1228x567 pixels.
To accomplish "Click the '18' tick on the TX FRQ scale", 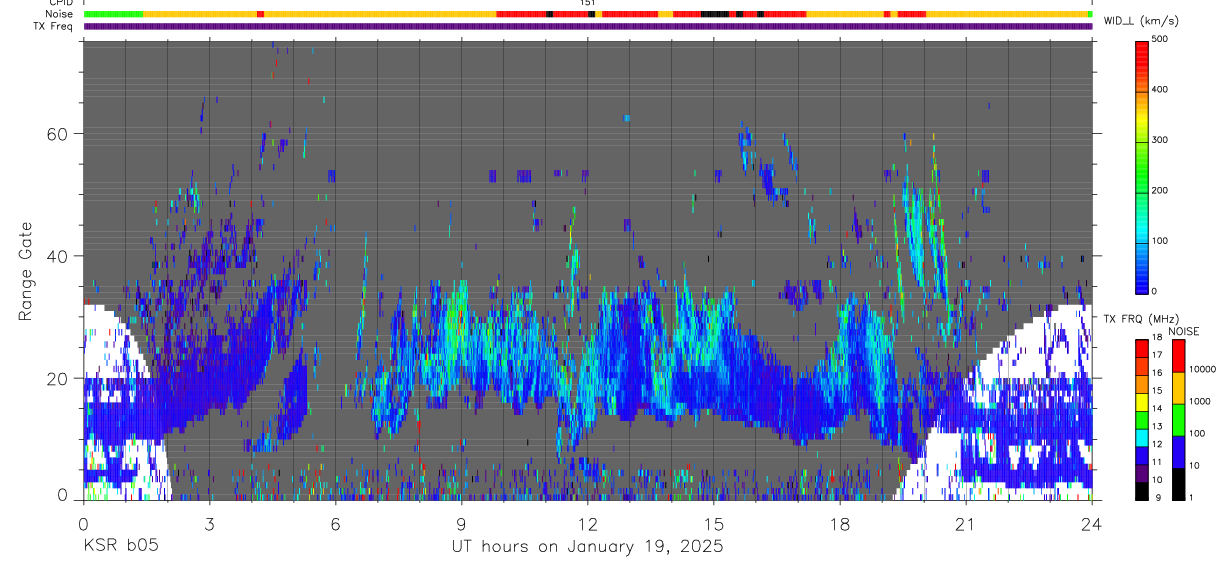I will (1157, 338).
